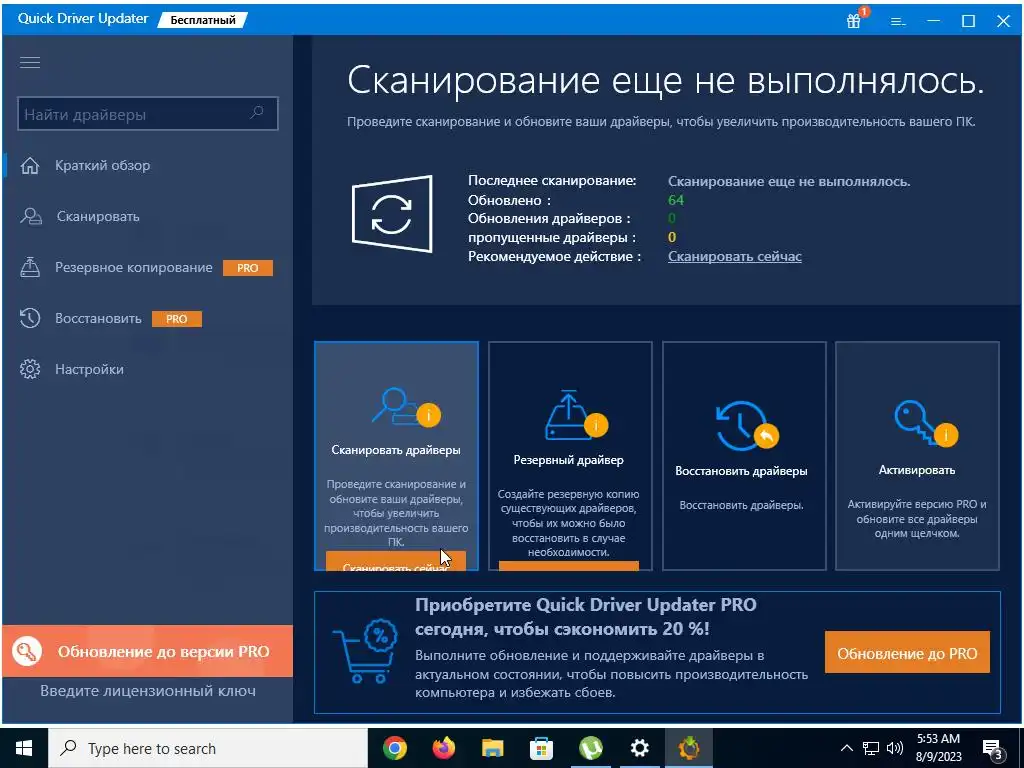Click the home icon for Краткий обзор
Image resolution: width=1024 pixels, height=768 pixels.
click(30, 166)
